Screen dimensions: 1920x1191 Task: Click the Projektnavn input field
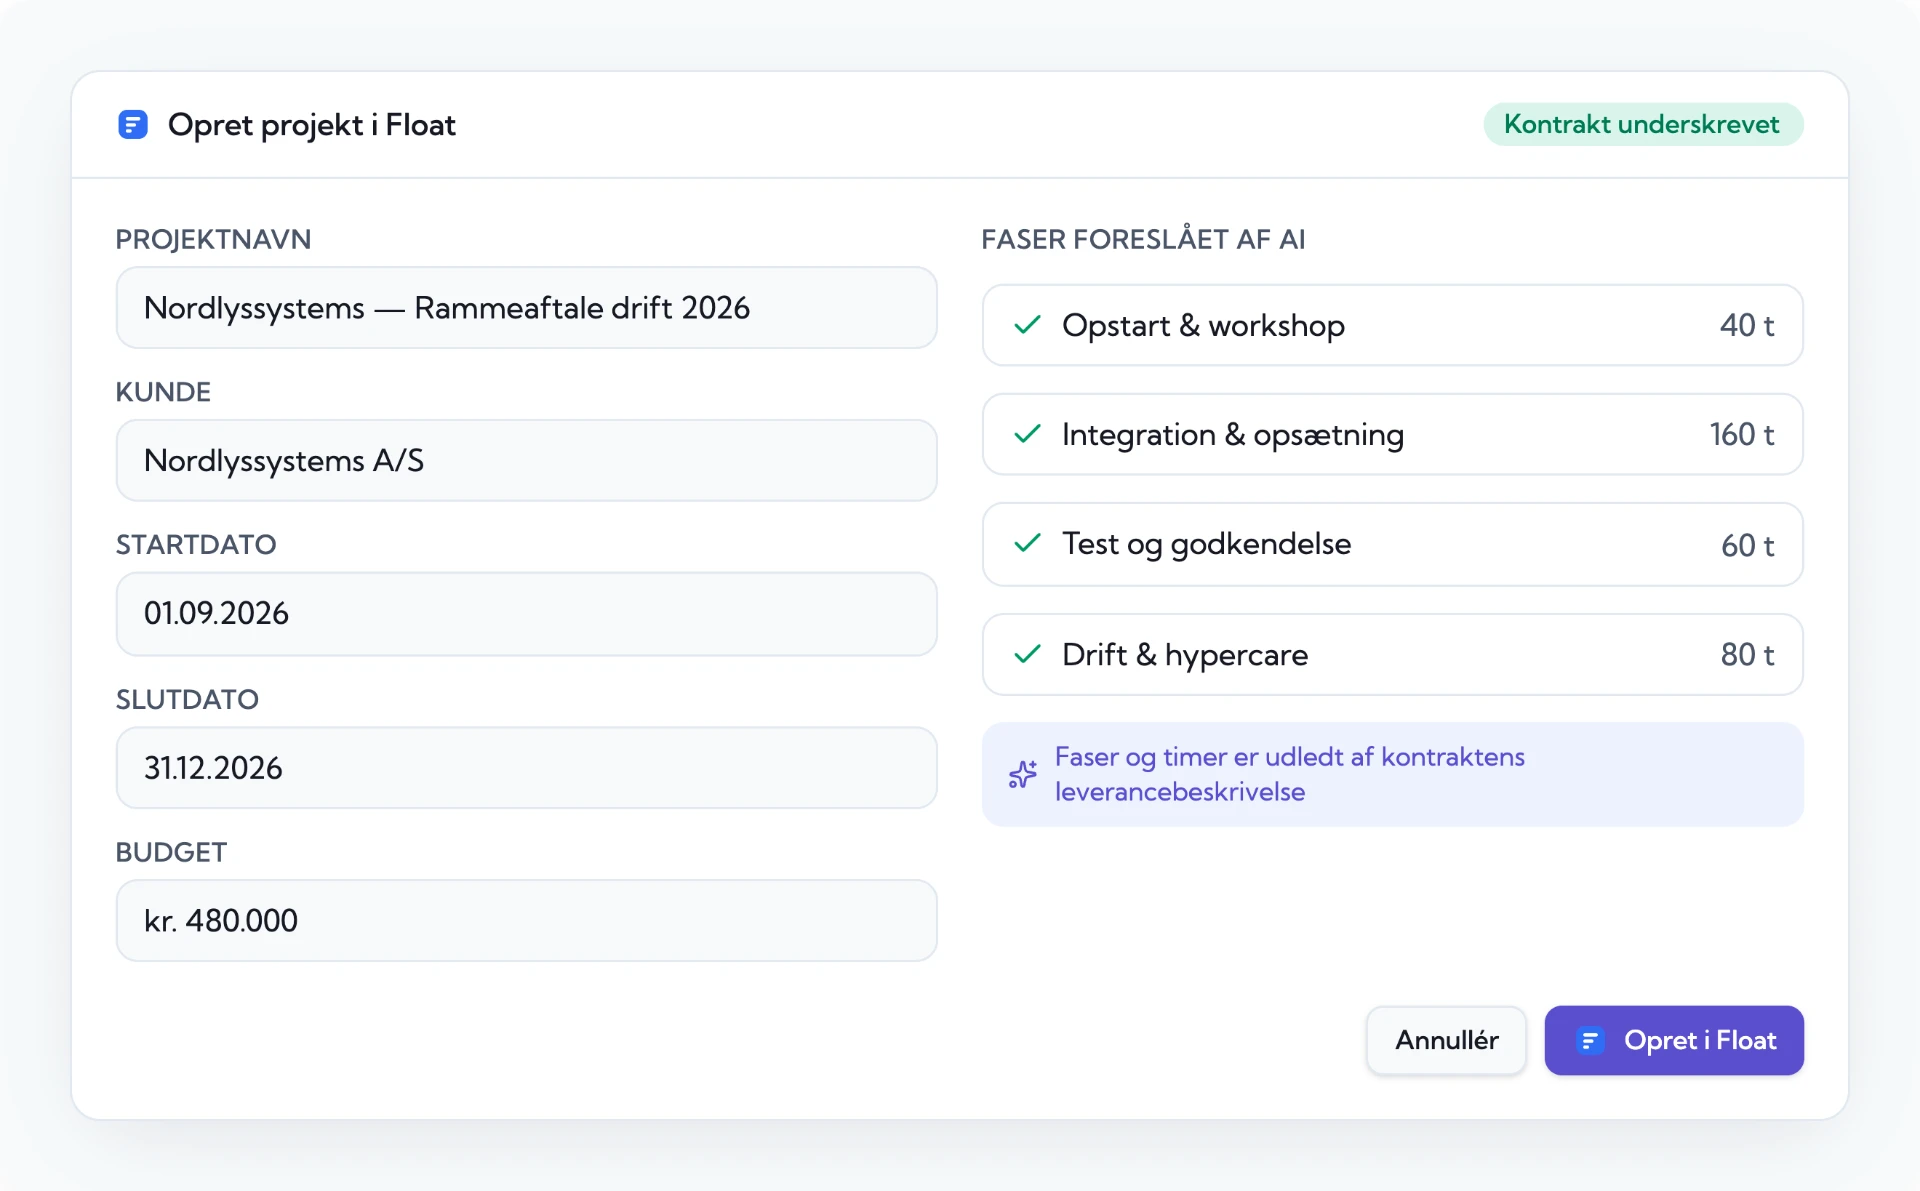click(x=527, y=308)
